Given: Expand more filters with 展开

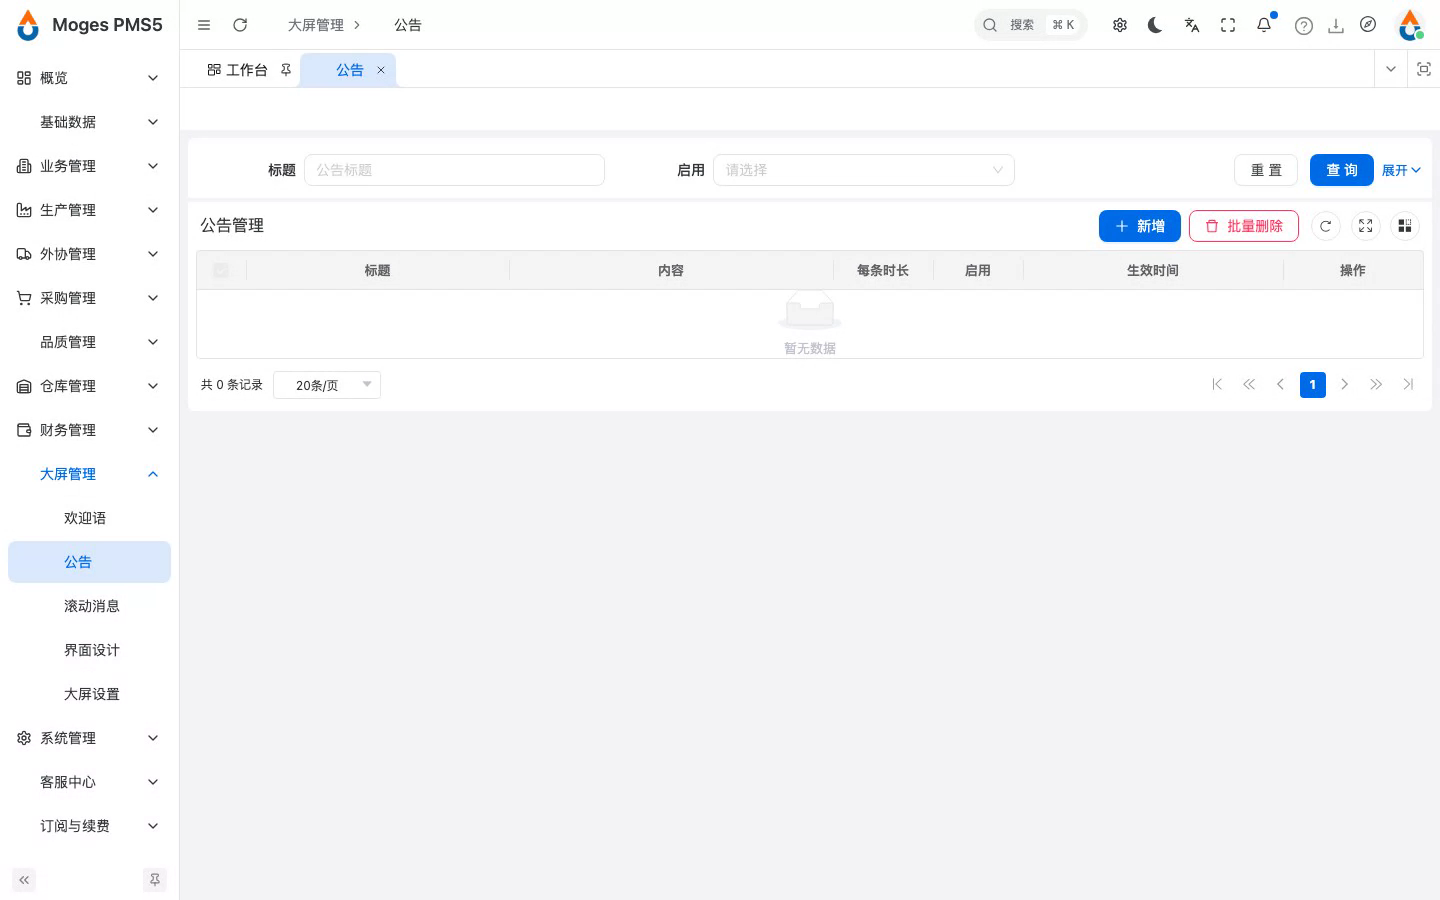Looking at the screenshot, I should pos(1401,170).
